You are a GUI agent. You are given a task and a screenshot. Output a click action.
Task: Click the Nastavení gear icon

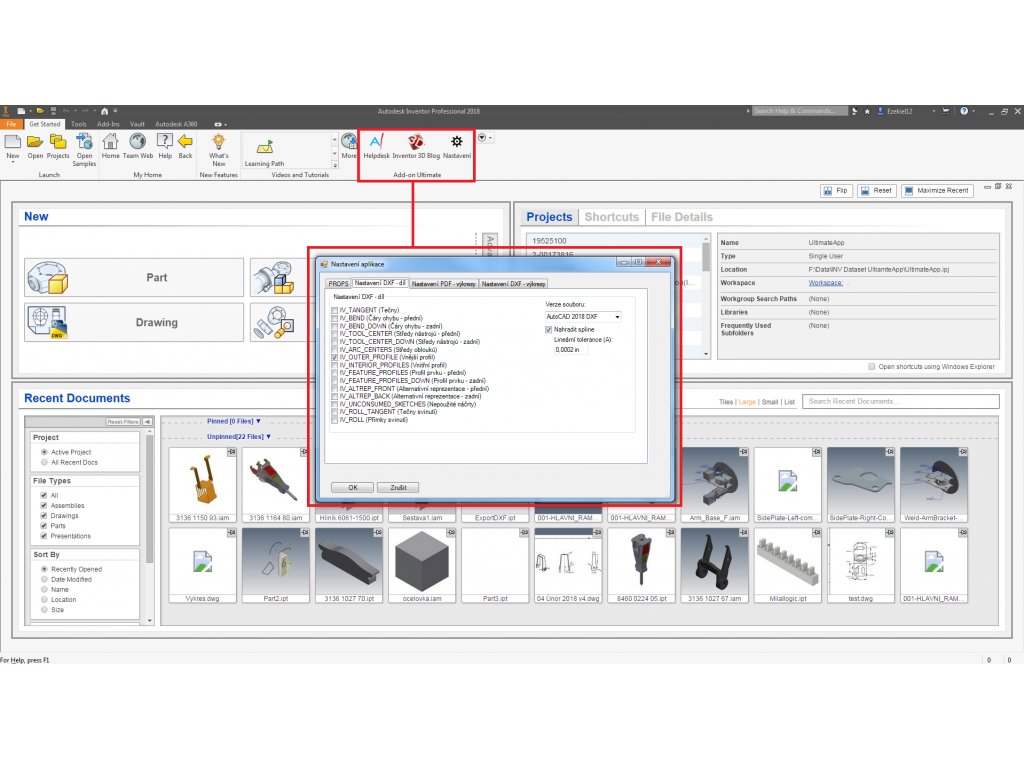[456, 142]
